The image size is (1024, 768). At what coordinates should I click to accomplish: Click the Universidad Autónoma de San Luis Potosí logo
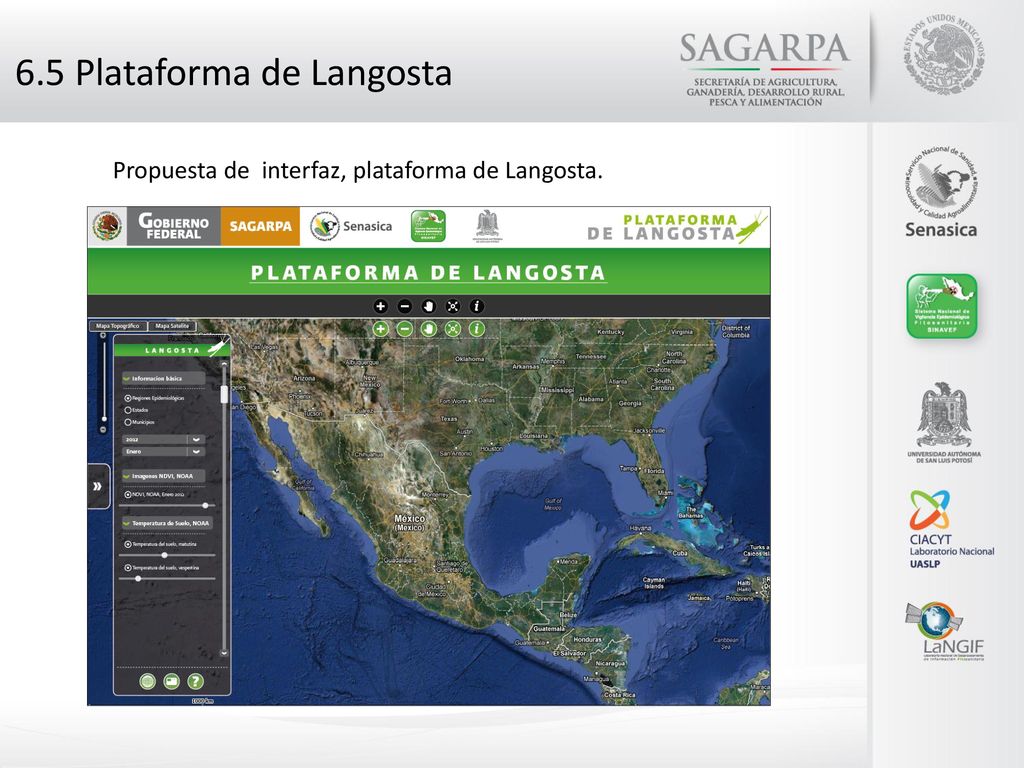[x=944, y=423]
